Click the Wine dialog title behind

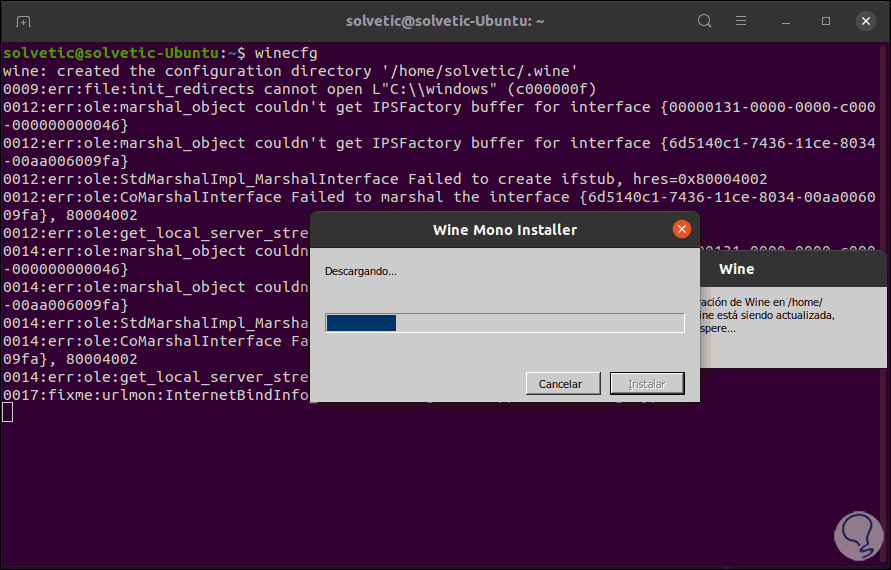(736, 269)
